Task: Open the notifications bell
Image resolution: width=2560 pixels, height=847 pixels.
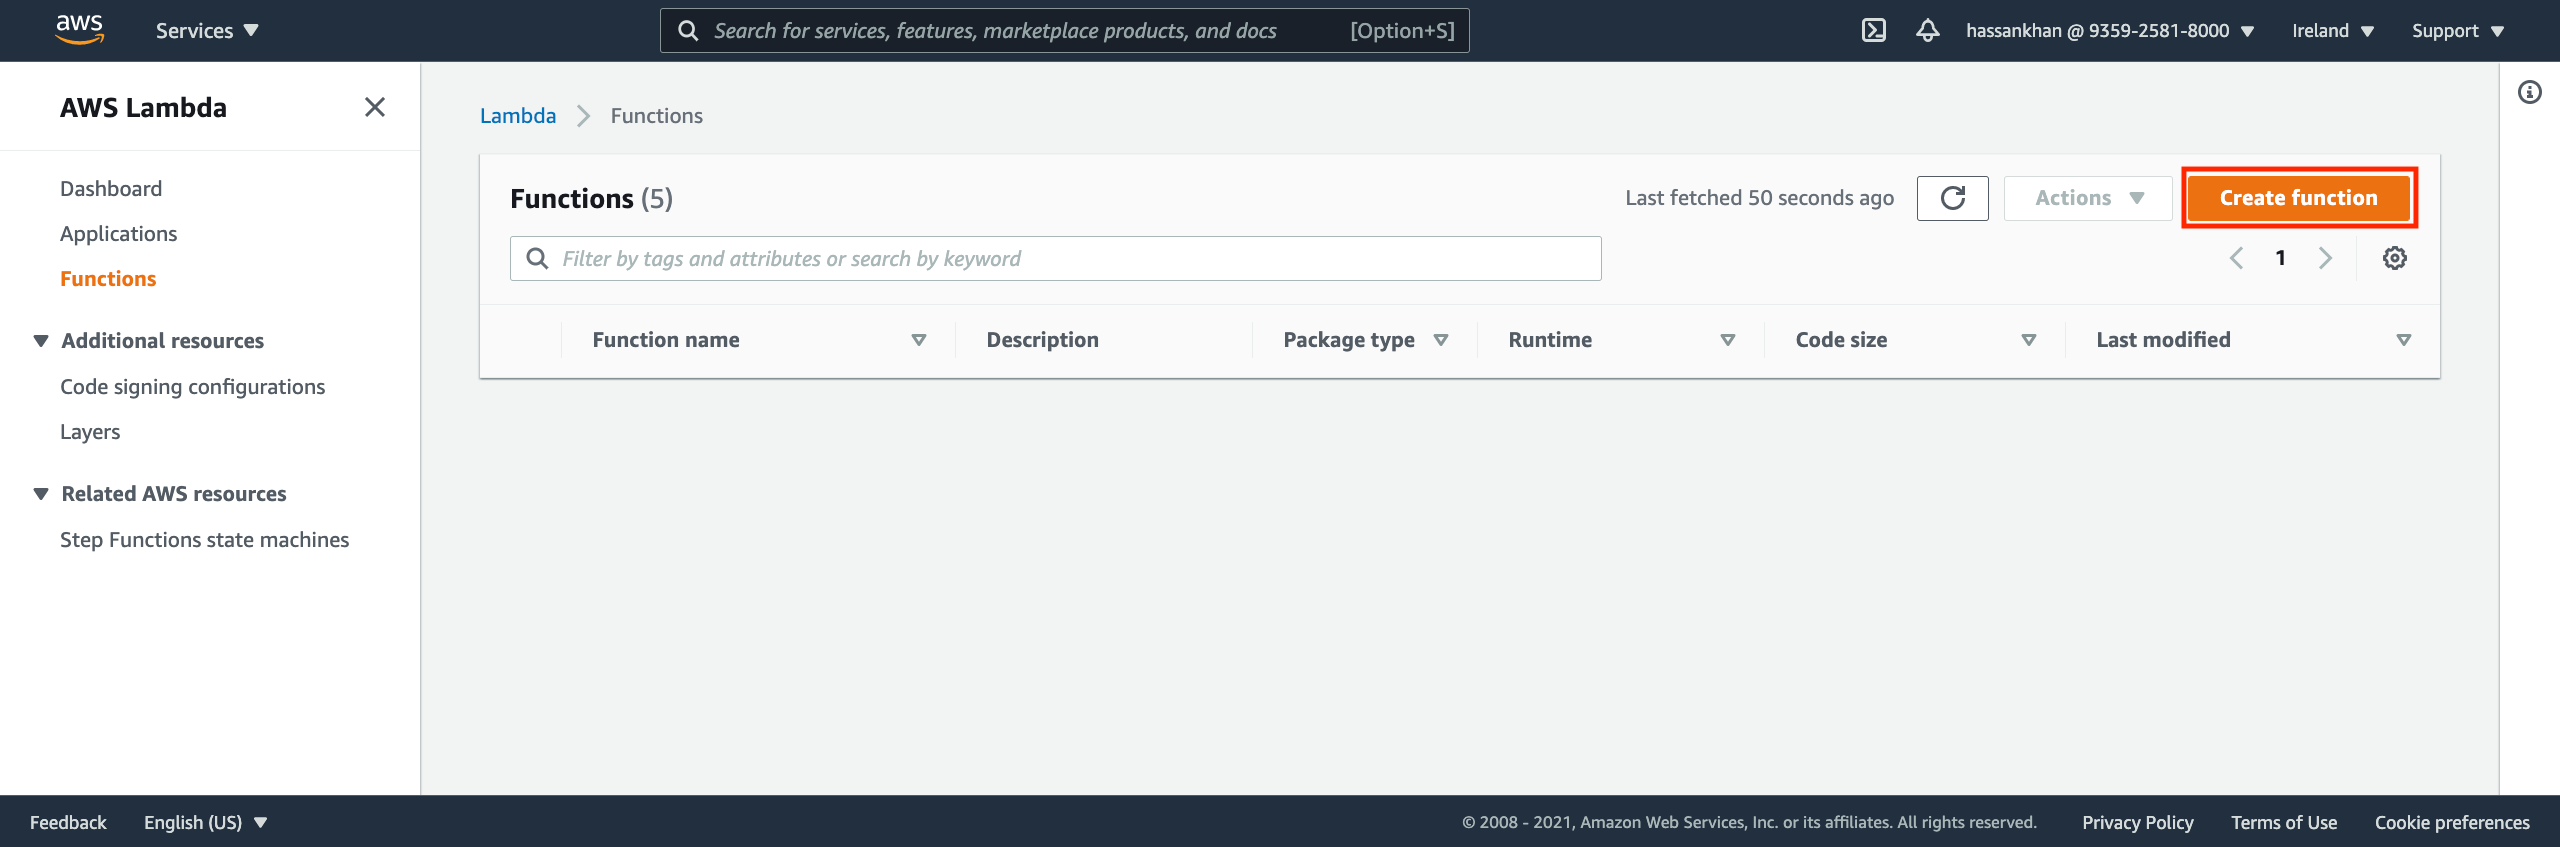Action: coord(1927,30)
